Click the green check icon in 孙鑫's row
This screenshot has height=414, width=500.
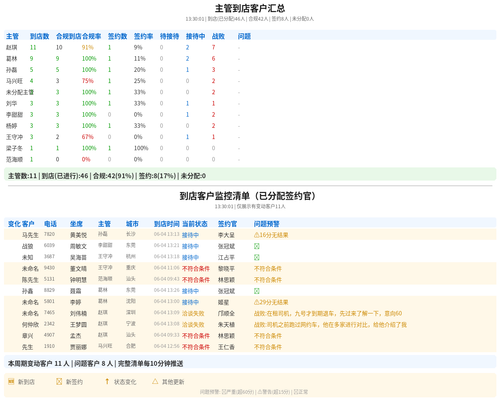pyautogui.click(x=257, y=291)
